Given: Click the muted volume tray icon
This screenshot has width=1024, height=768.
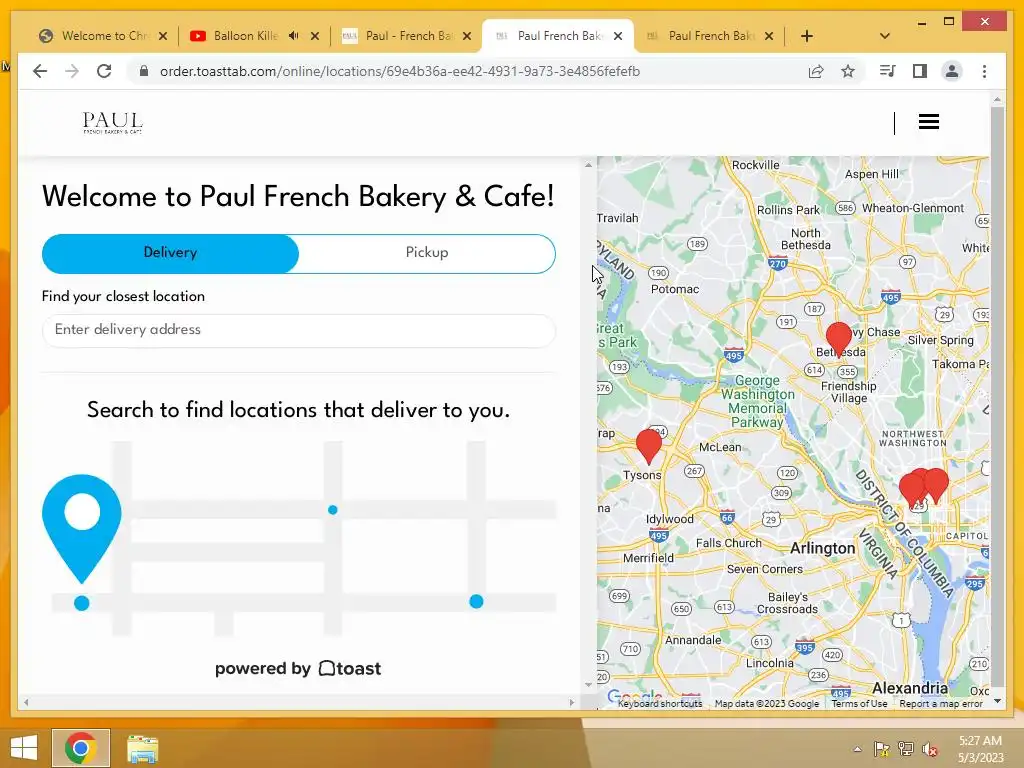Looking at the screenshot, I should click(x=930, y=749).
